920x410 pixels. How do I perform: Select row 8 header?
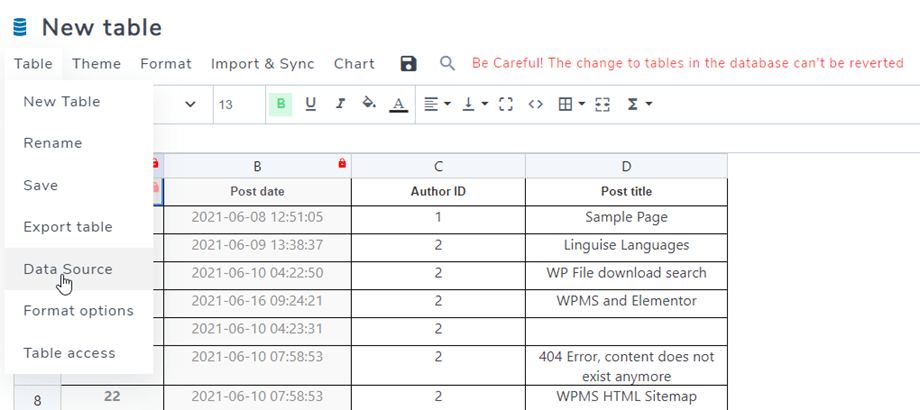37,398
